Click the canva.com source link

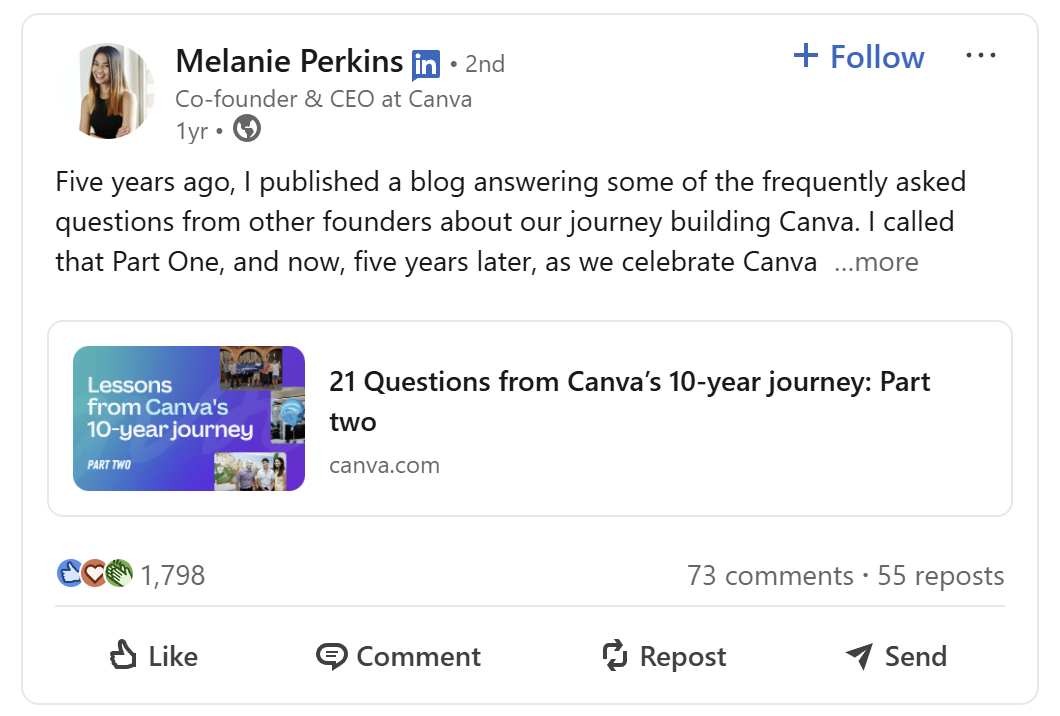point(384,465)
